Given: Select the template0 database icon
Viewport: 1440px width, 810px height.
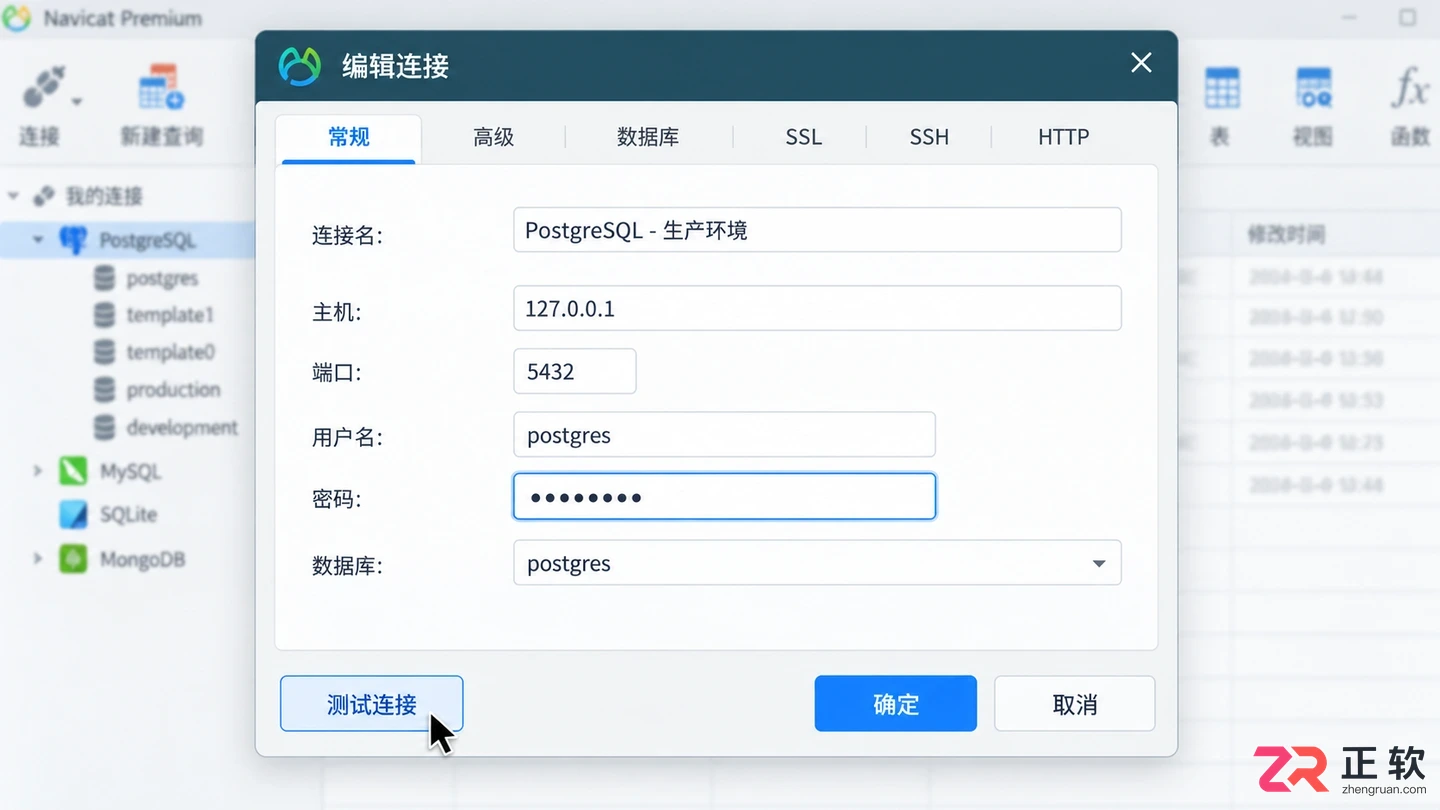Looking at the screenshot, I should pyautogui.click(x=104, y=352).
